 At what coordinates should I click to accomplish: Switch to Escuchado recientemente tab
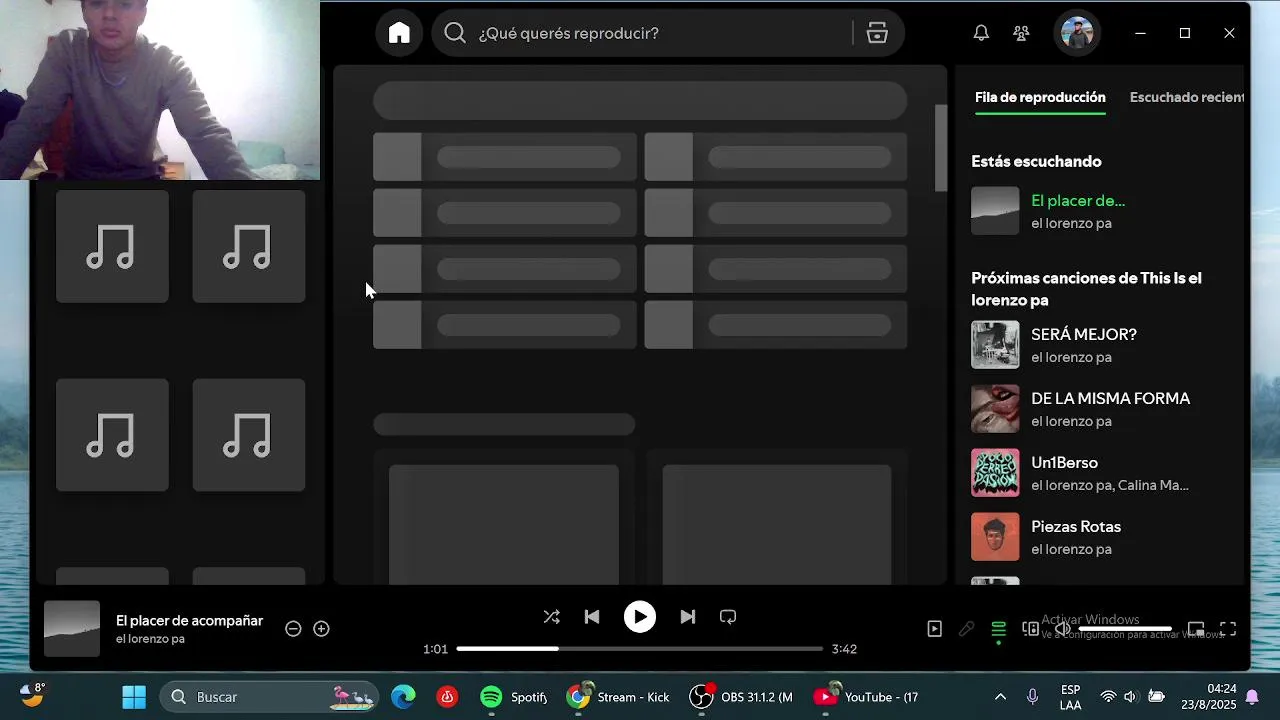[1187, 97]
